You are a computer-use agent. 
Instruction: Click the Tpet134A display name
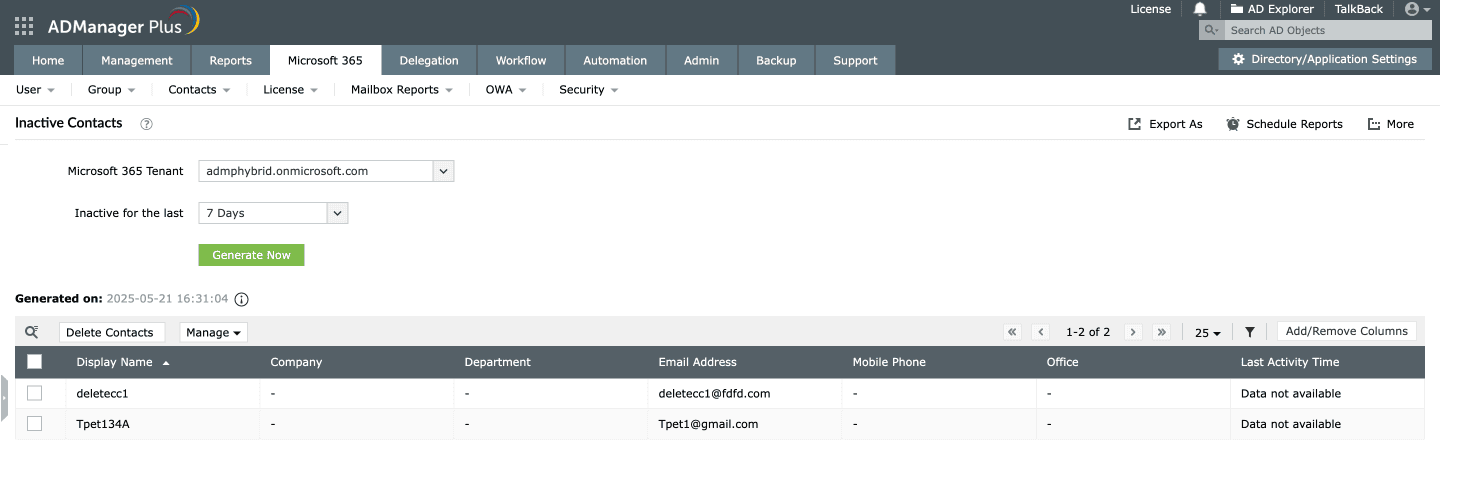pyautogui.click(x=103, y=424)
